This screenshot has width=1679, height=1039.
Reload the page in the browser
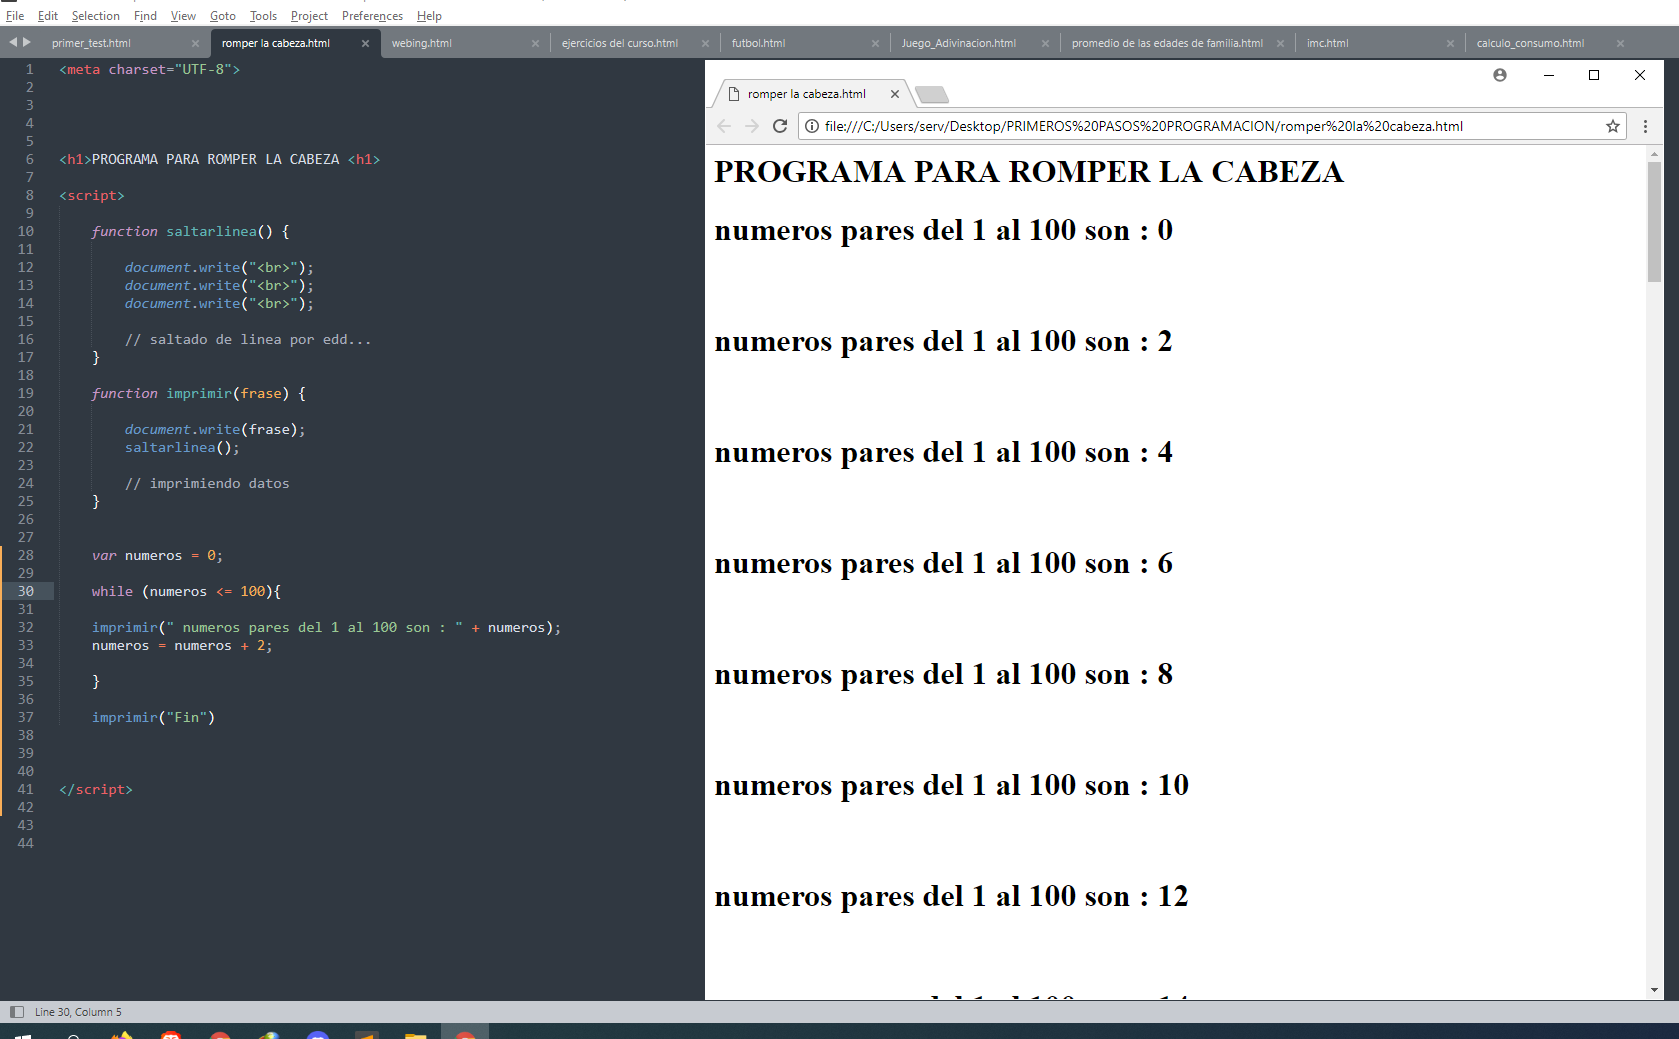tap(780, 126)
